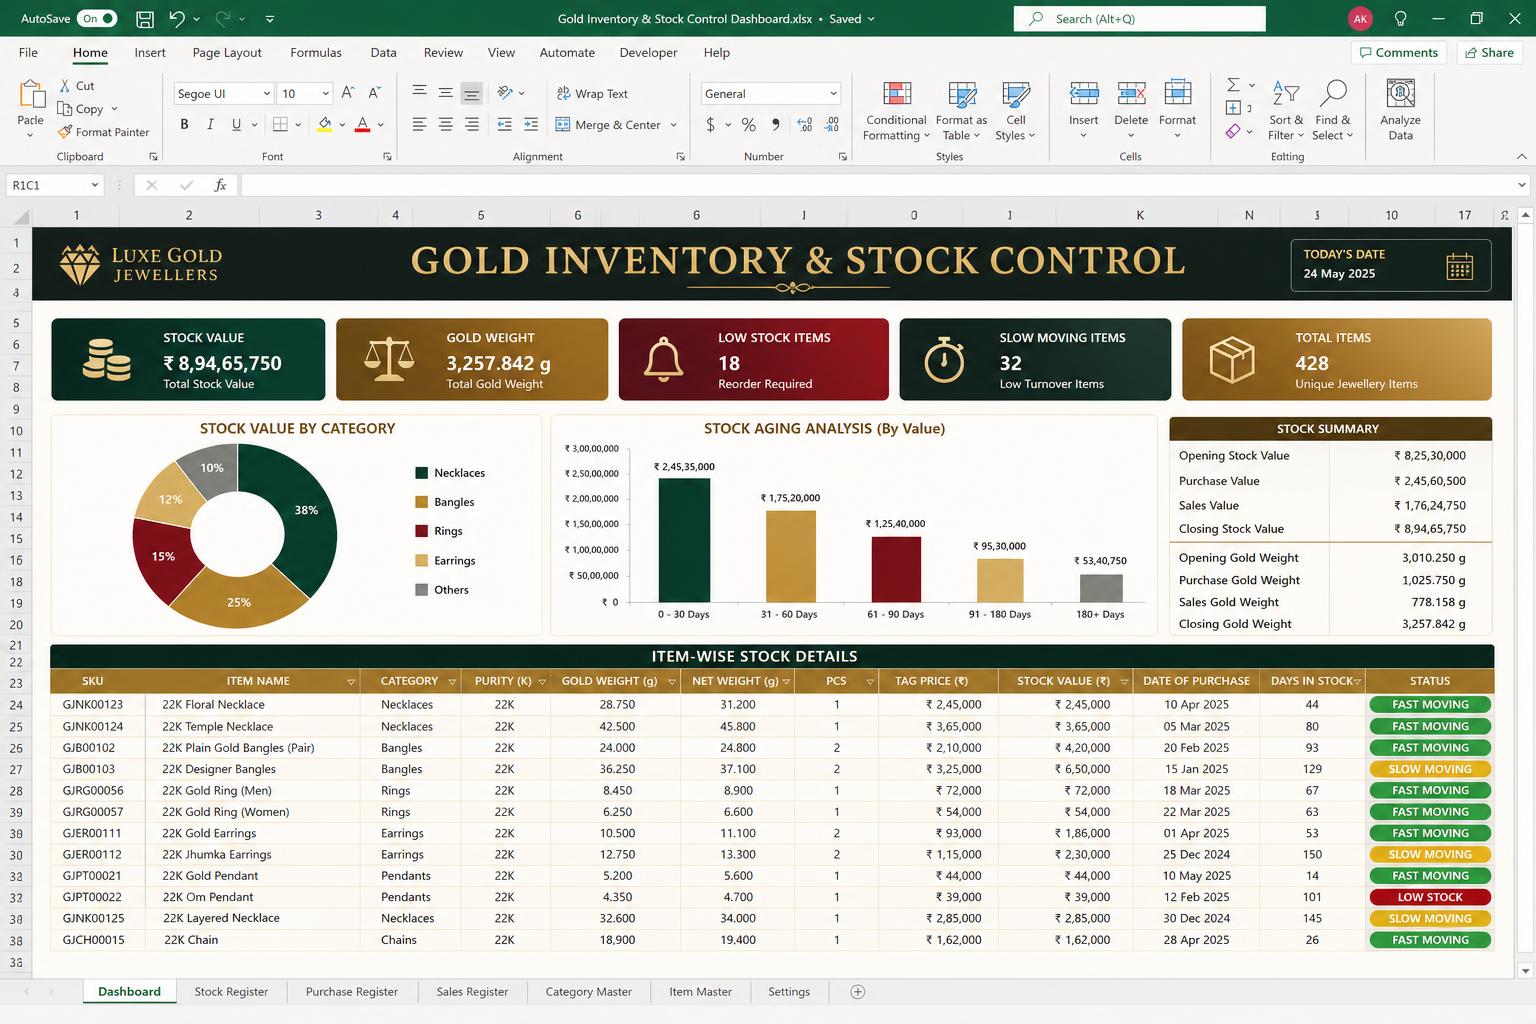Expand the Name Box R1C1 dropdown
This screenshot has width=1536, height=1024.
(x=95, y=185)
